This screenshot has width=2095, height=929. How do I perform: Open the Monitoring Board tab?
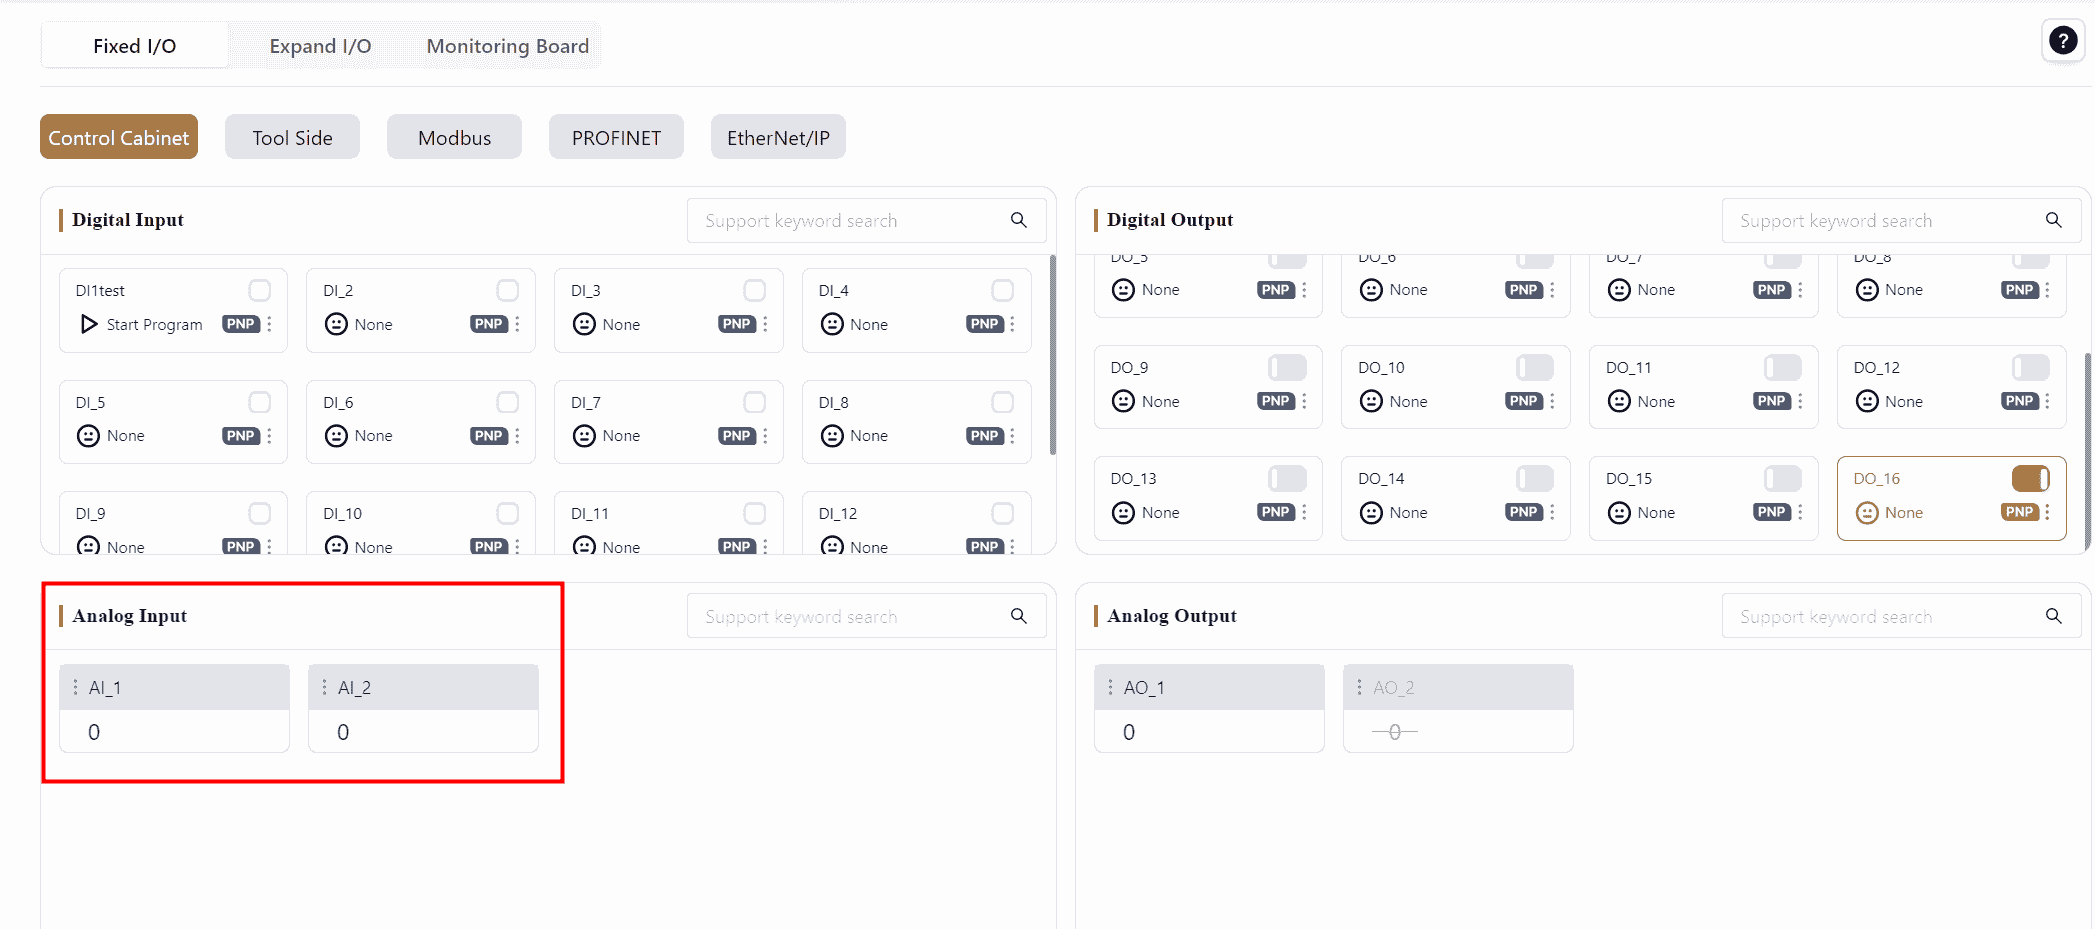coord(507,46)
